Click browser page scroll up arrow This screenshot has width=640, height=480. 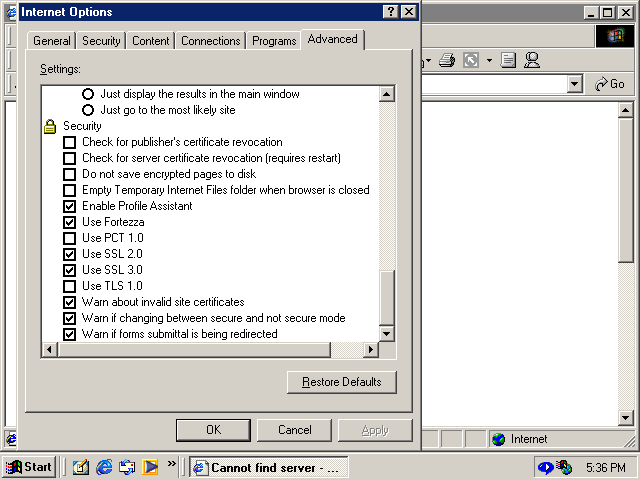(x=625, y=110)
